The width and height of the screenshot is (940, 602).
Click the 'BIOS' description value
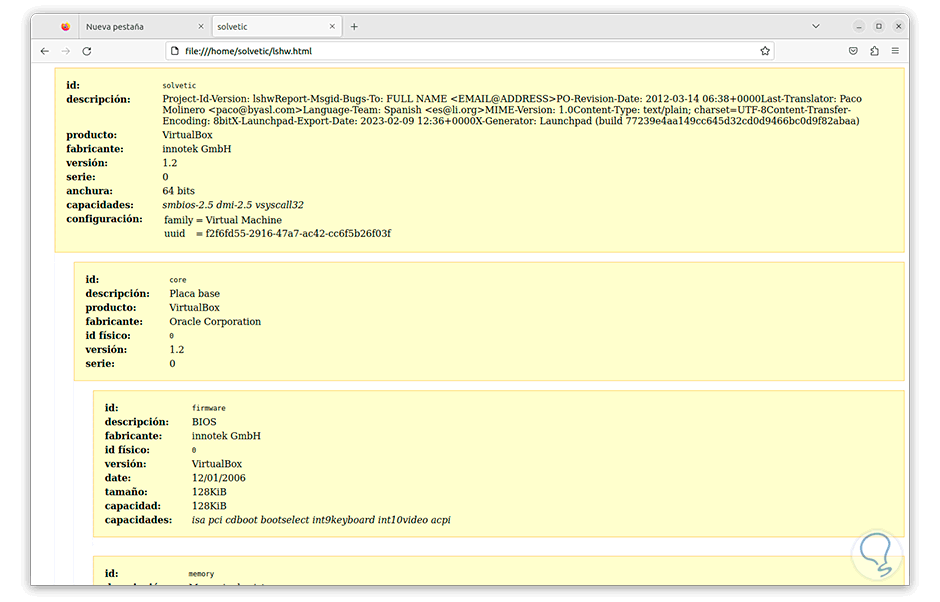pos(204,422)
